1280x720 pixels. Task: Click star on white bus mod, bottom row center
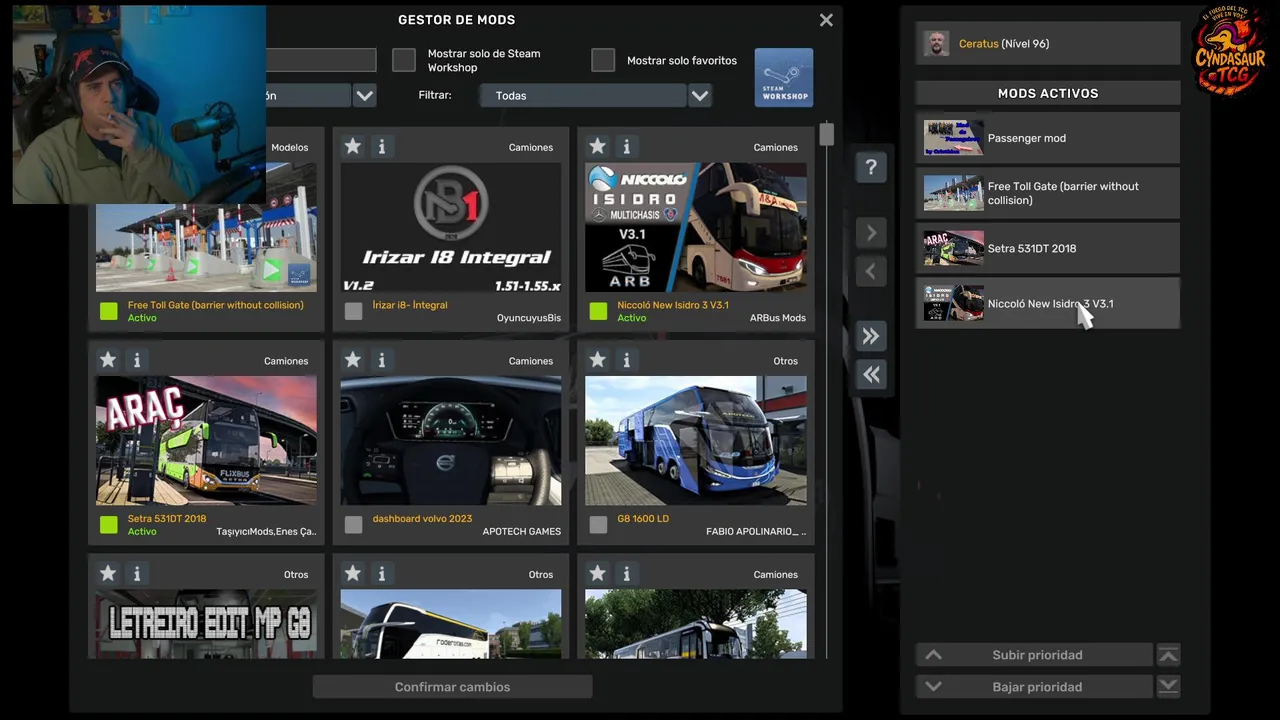(x=352, y=573)
